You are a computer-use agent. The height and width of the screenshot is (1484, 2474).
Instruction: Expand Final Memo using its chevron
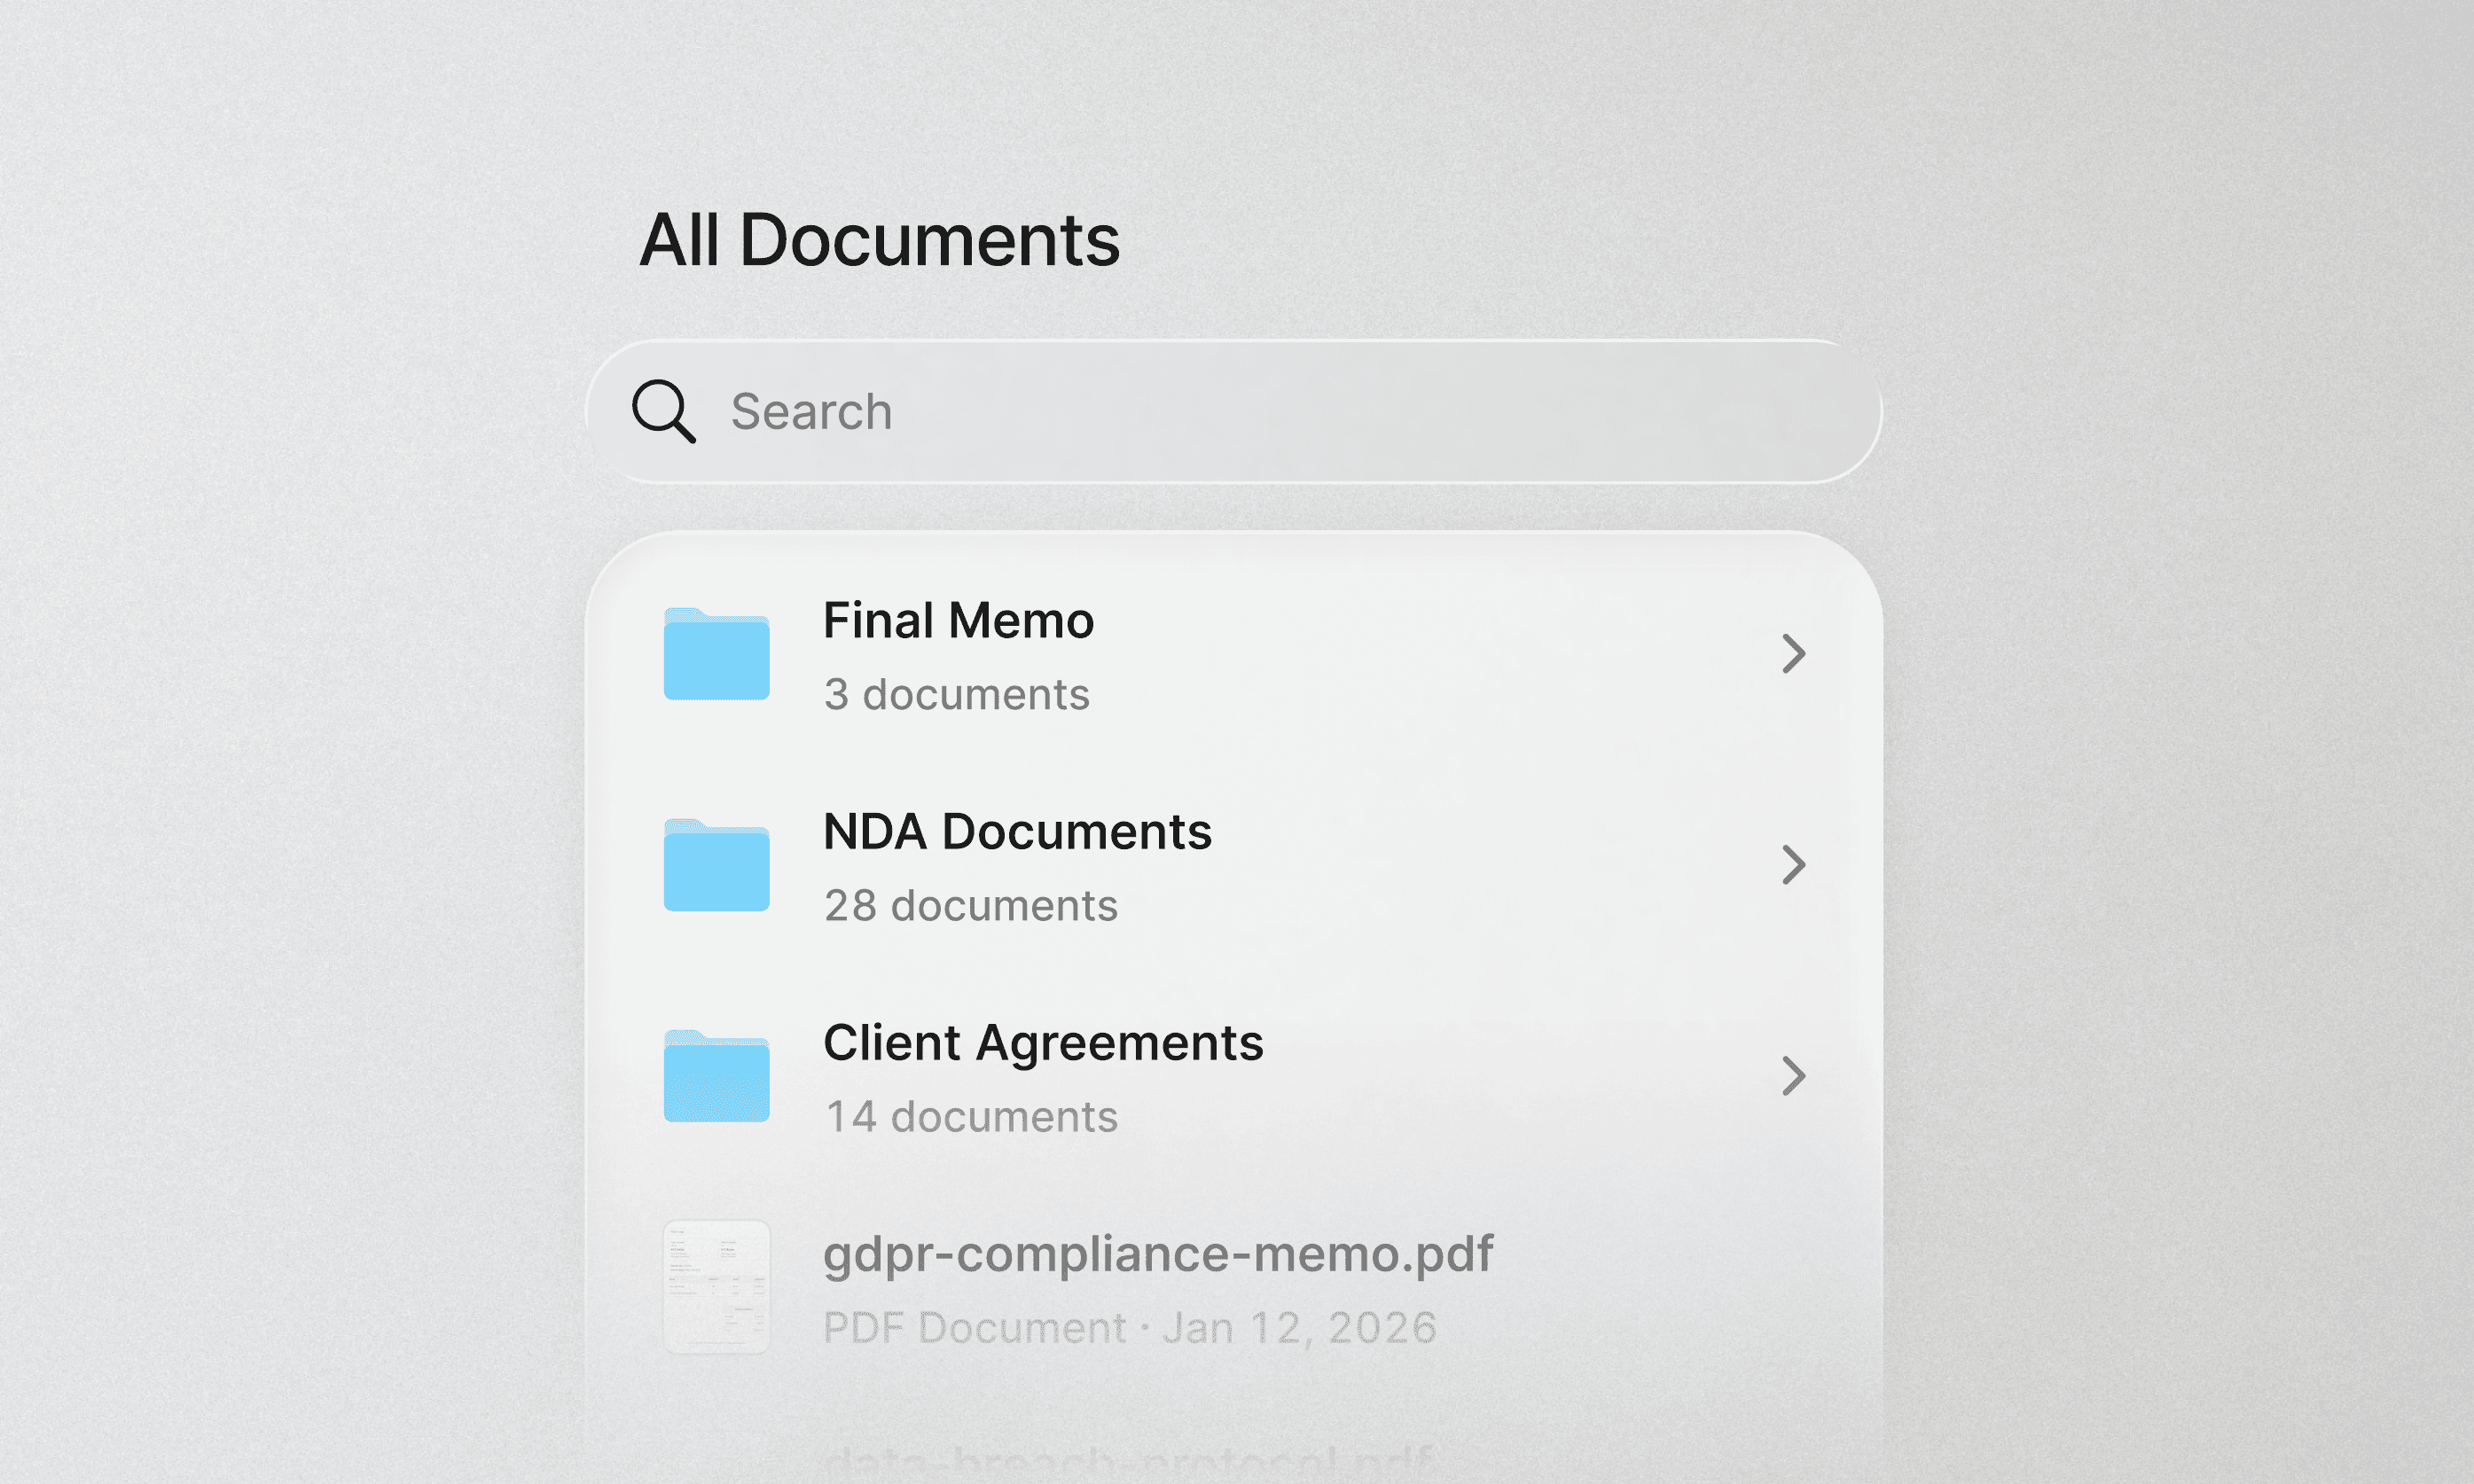coord(1793,654)
